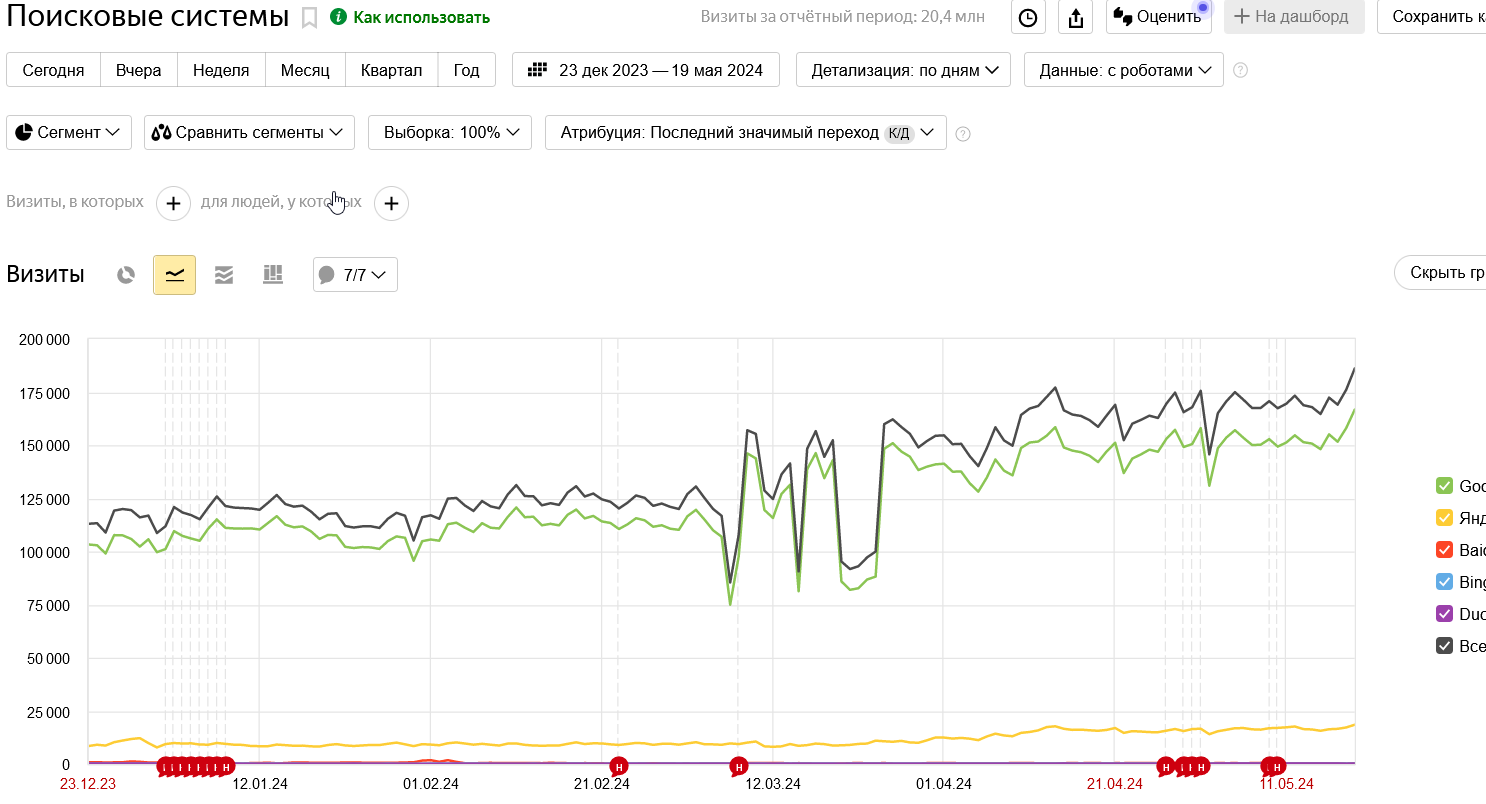Select the Квартал period tab

[x=391, y=70]
